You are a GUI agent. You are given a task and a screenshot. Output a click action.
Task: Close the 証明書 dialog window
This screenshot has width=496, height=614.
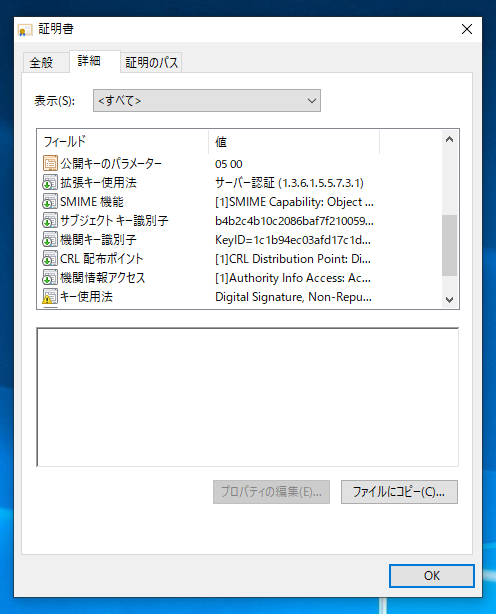point(467,29)
